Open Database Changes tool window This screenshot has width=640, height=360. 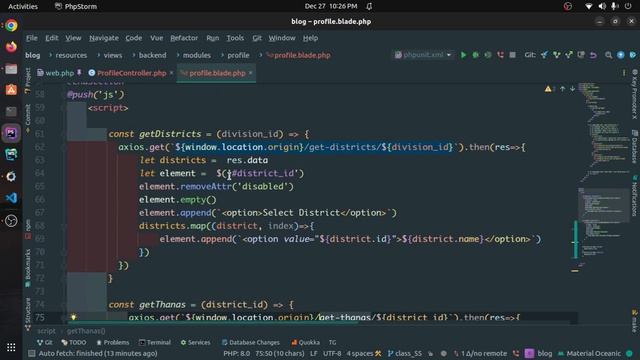[251, 342]
